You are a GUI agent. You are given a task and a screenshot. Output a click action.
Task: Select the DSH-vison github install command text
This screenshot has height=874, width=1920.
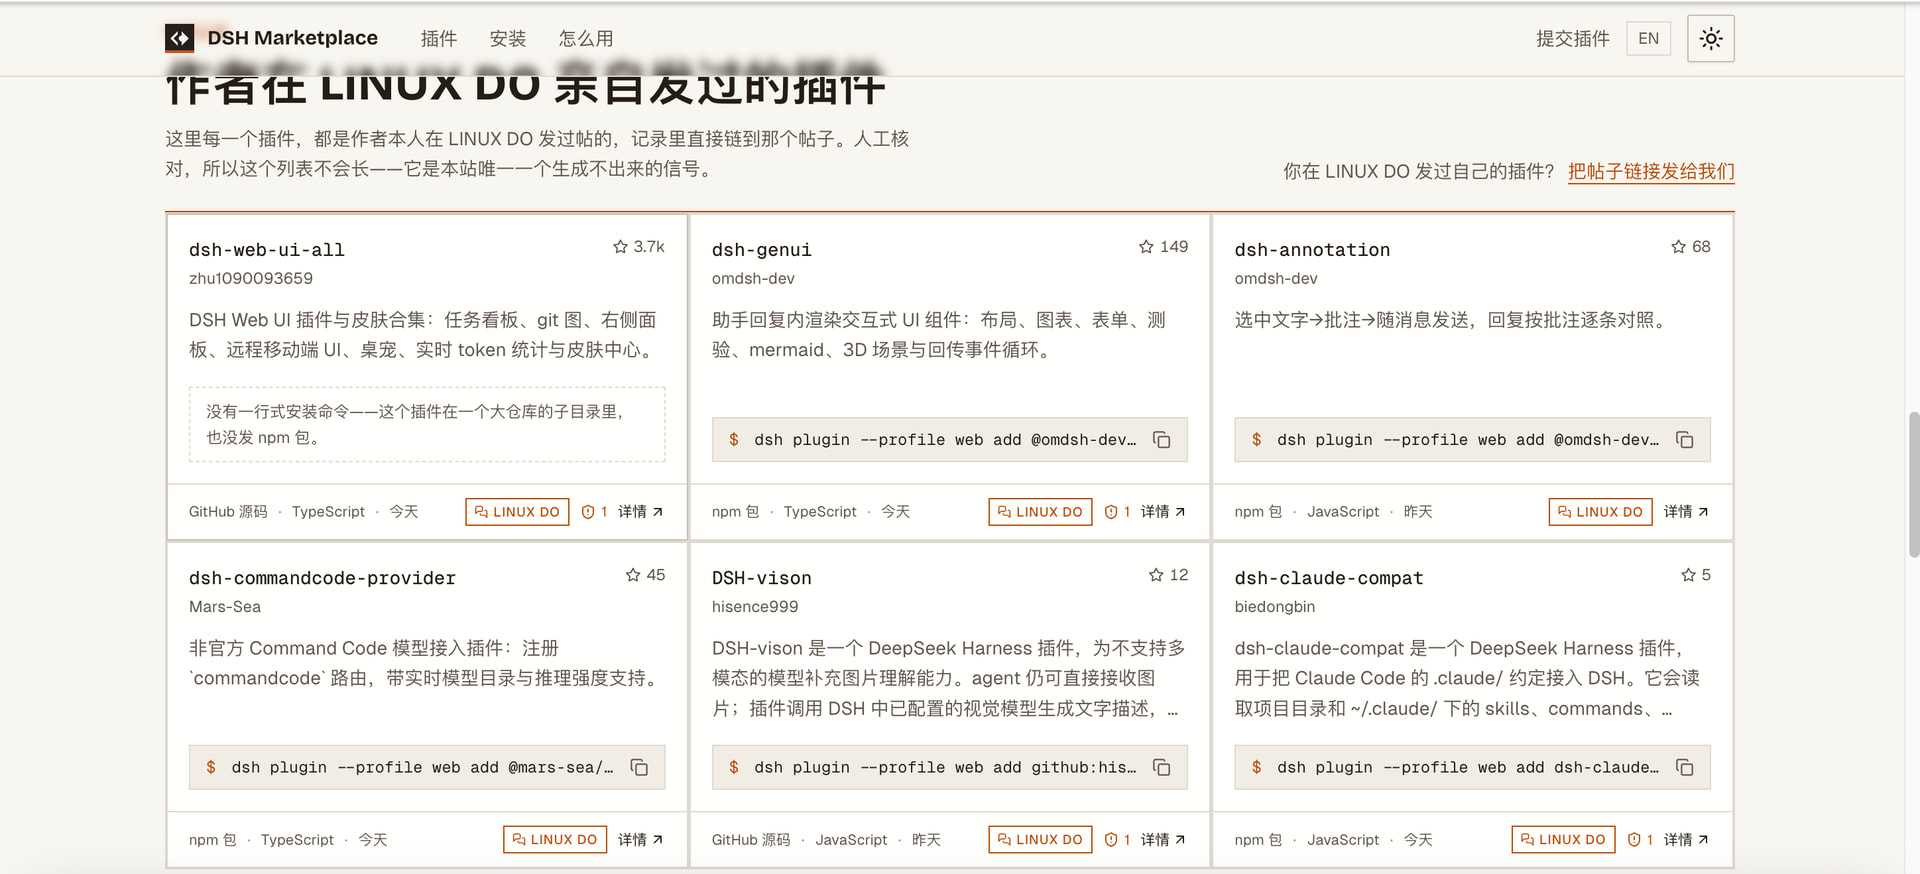click(x=945, y=767)
